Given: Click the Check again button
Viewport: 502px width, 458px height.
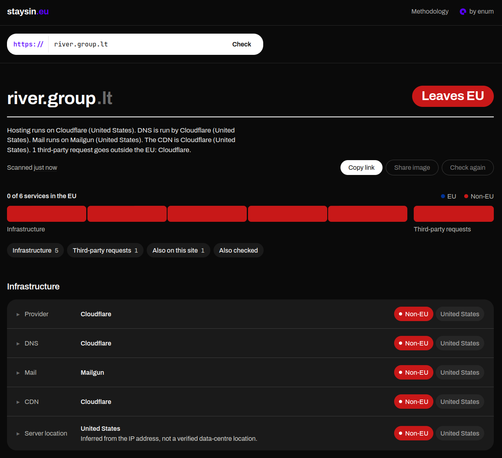Looking at the screenshot, I should pyautogui.click(x=467, y=167).
